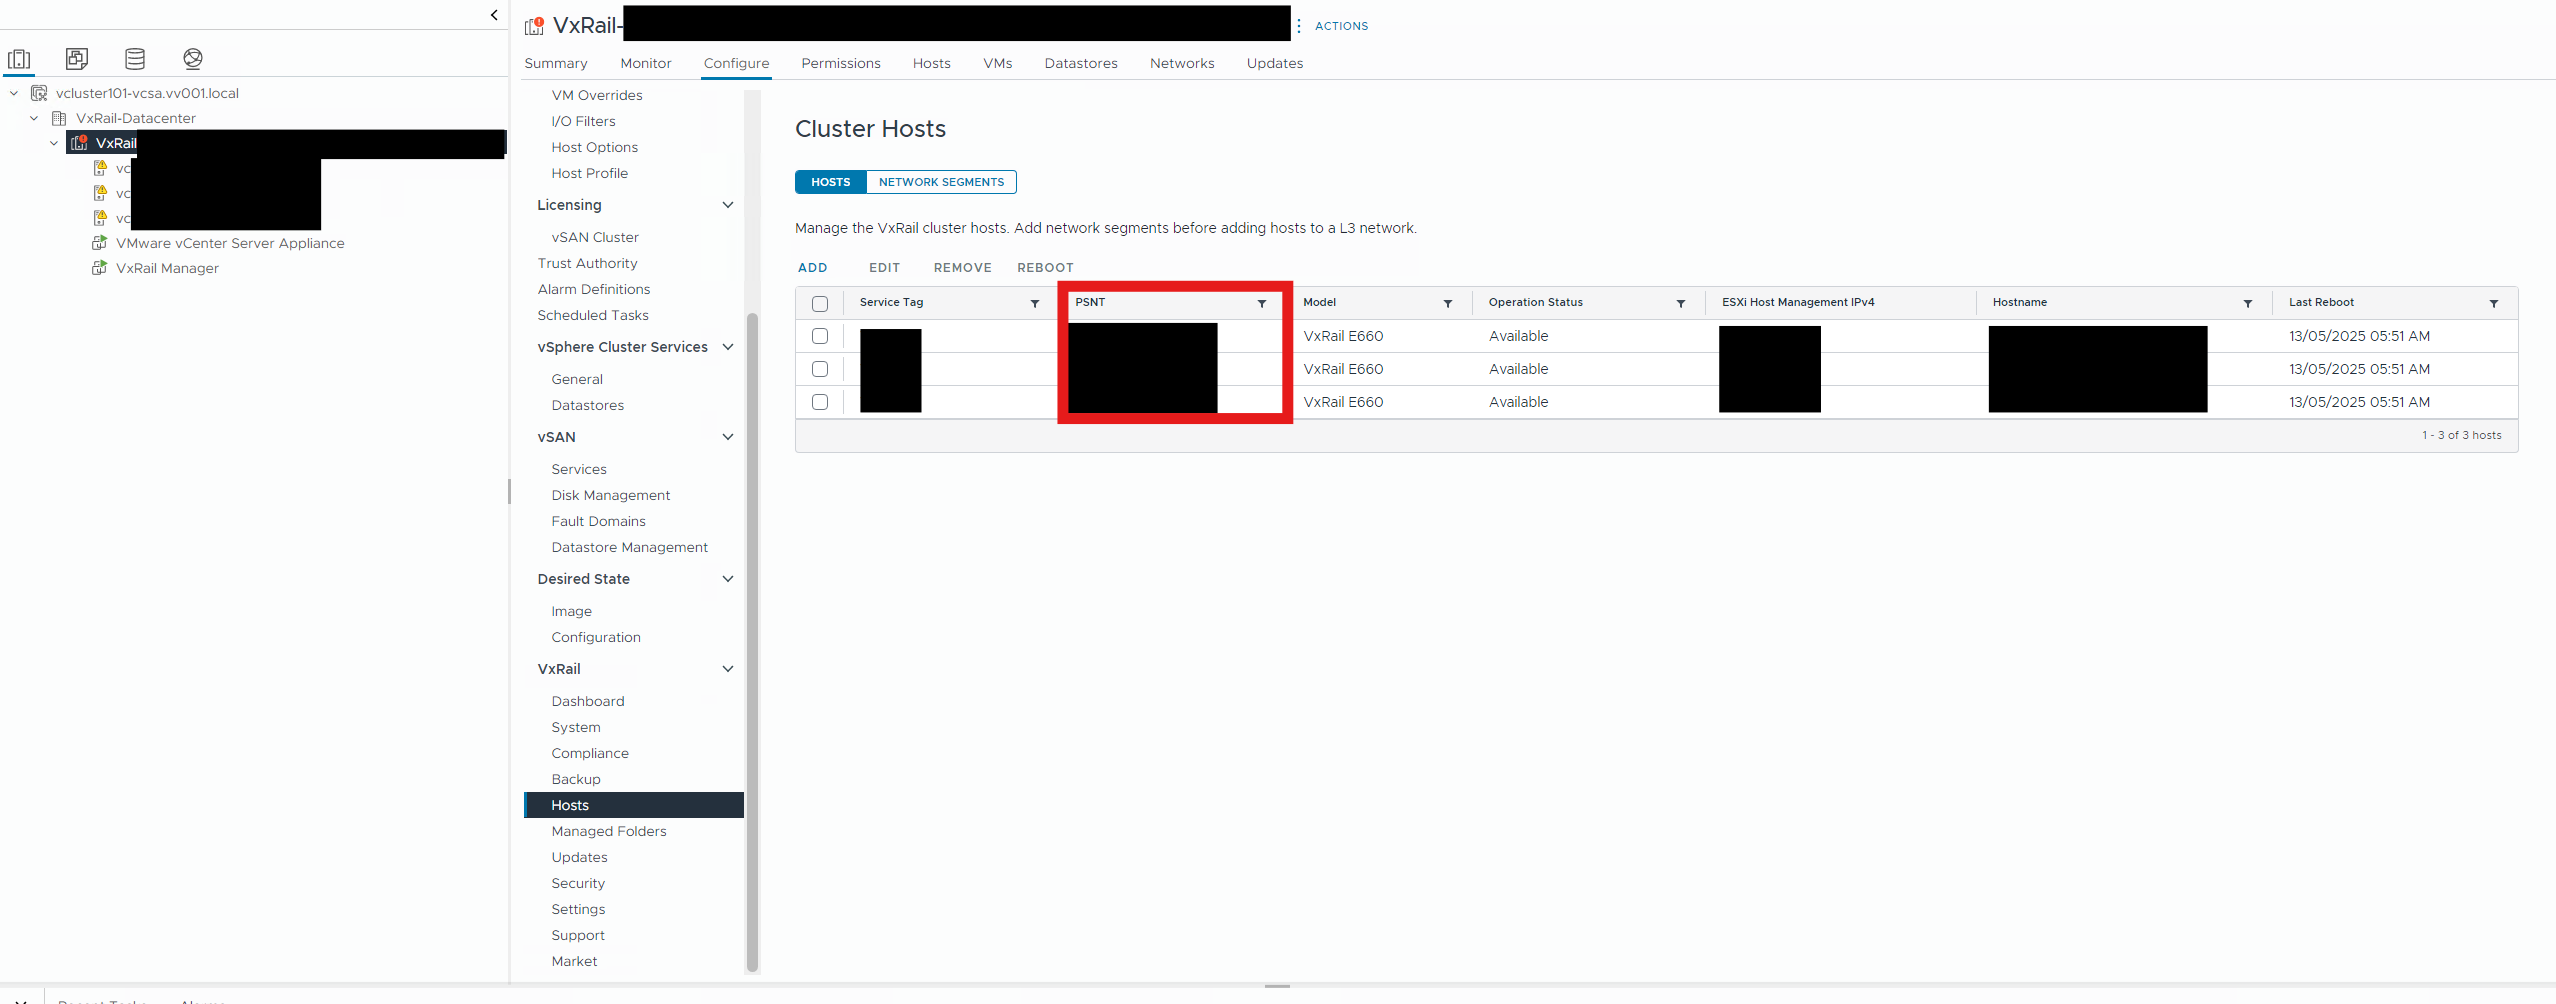Switch to the Summary tab
The width and height of the screenshot is (2556, 1004).
(x=556, y=63)
